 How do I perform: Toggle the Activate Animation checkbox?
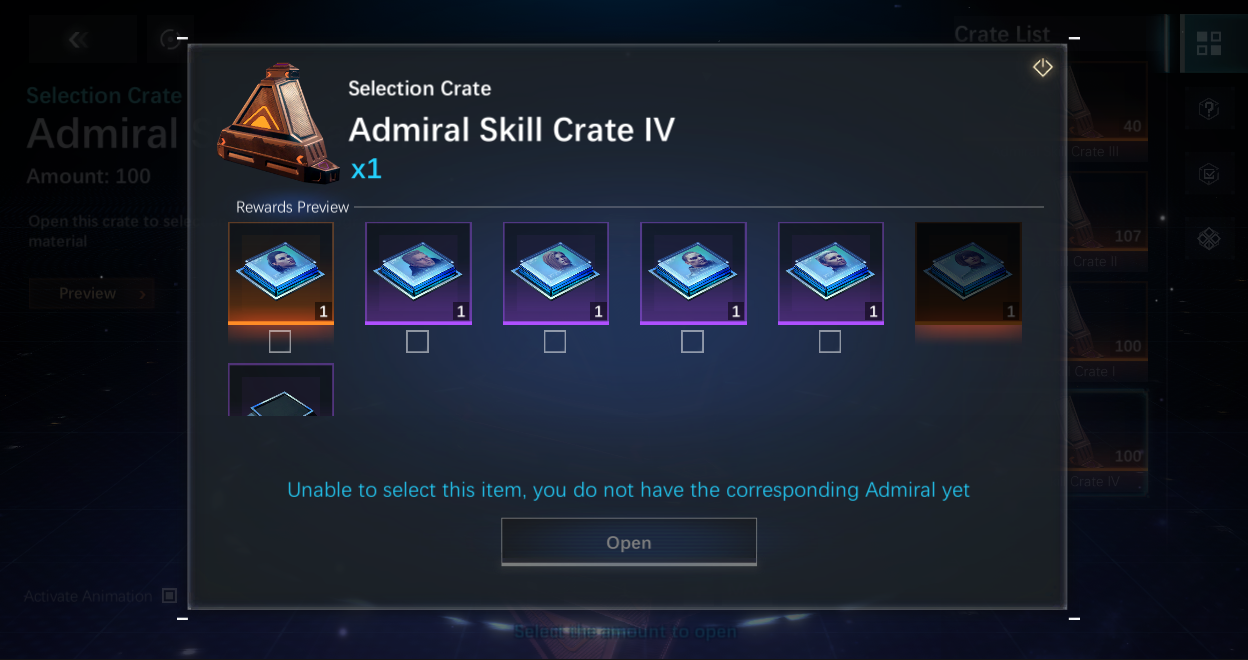click(169, 596)
